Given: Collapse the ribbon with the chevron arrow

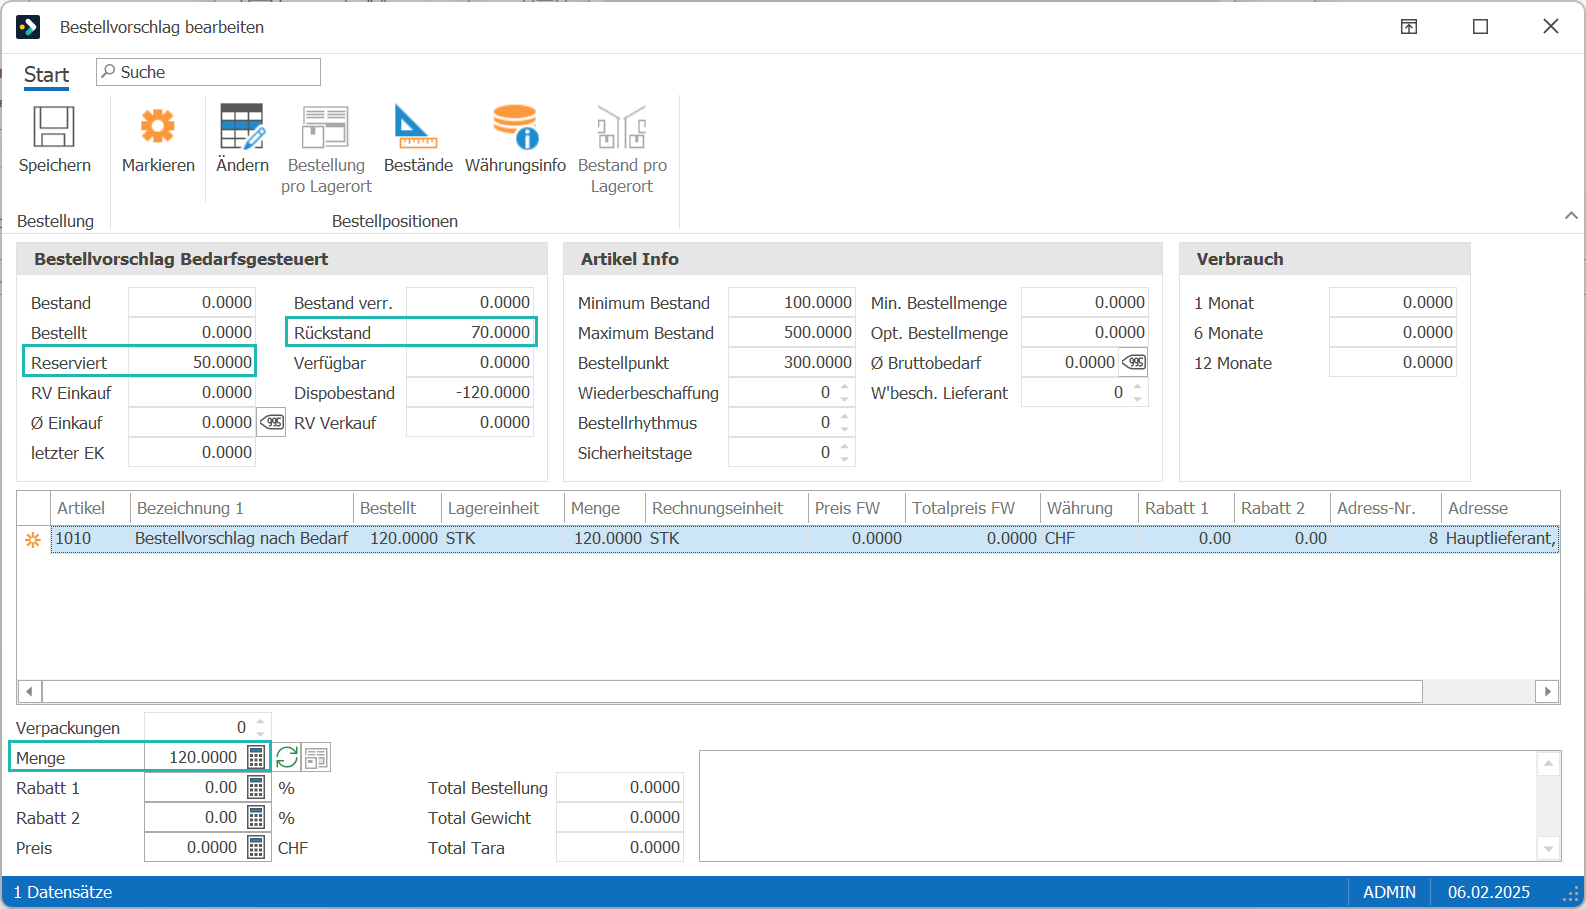Looking at the screenshot, I should tap(1571, 215).
